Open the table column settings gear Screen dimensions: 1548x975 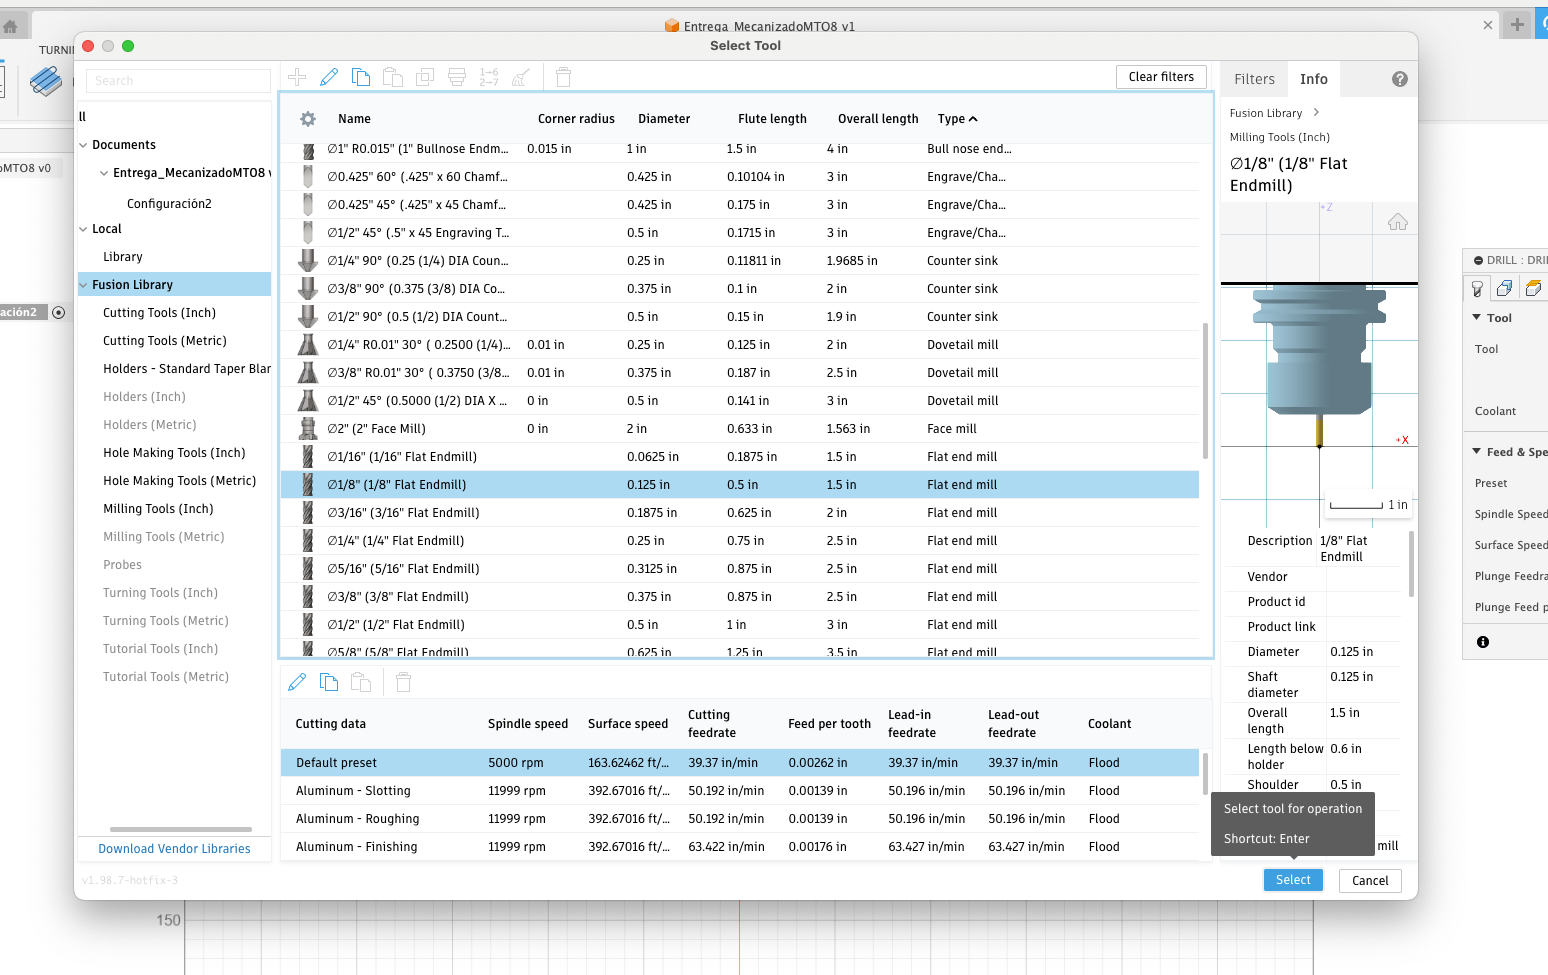(308, 119)
